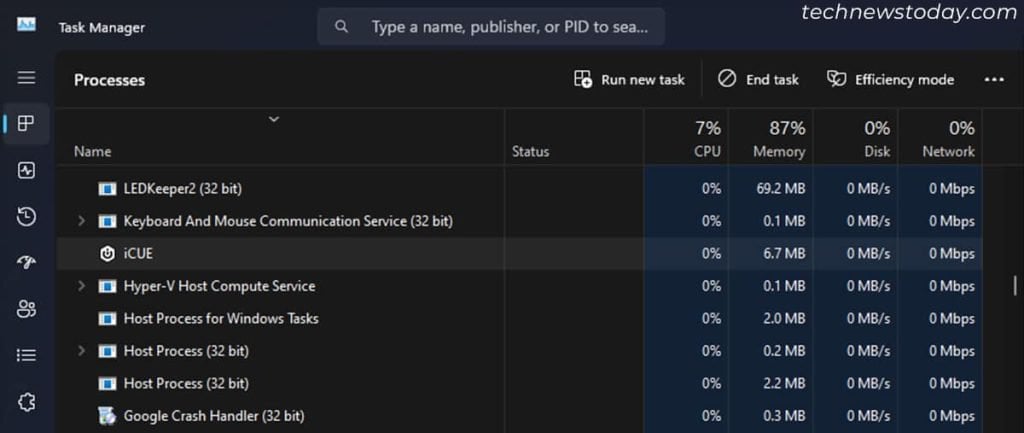The width and height of the screenshot is (1024, 433).
Task: Click the Google Crash Handler icon
Action: click(107, 415)
